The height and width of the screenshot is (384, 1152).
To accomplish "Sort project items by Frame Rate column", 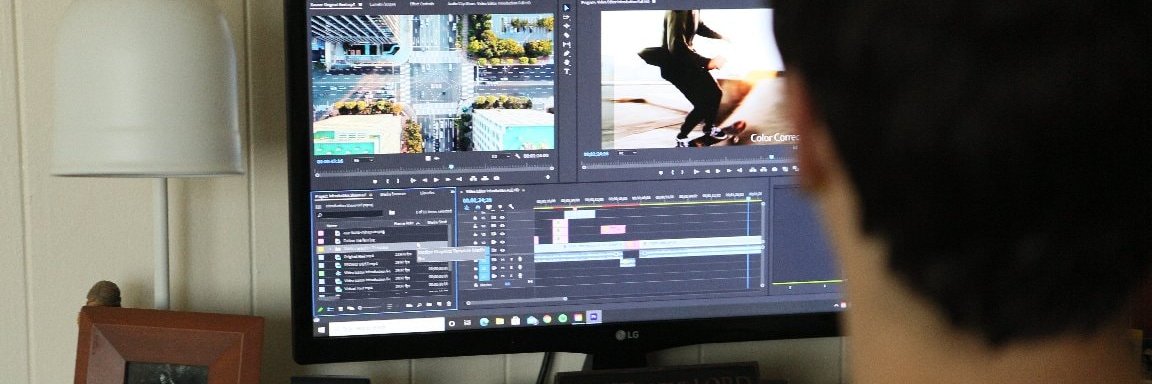I will click(x=403, y=223).
